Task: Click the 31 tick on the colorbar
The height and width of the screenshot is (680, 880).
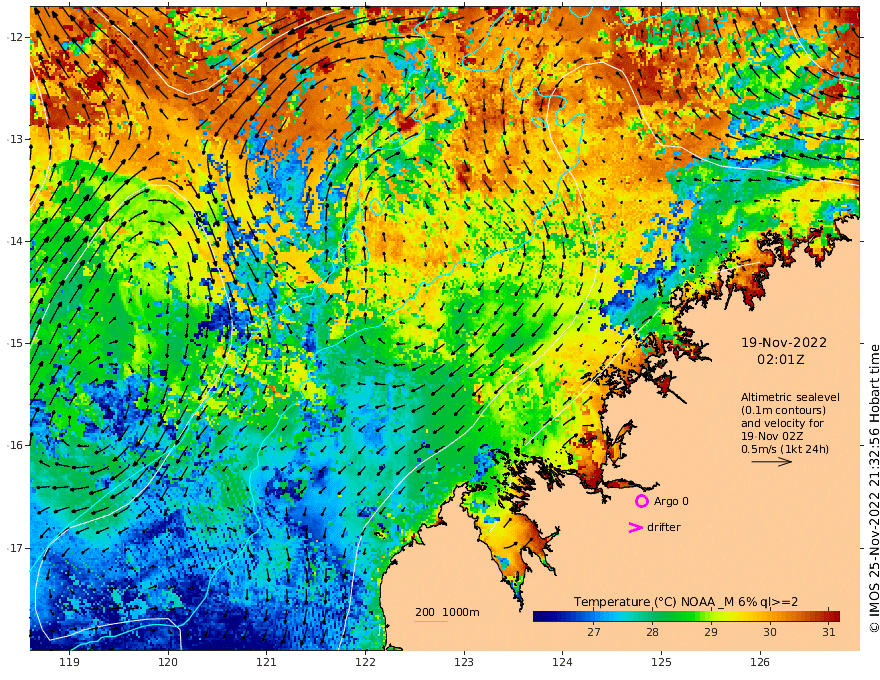Action: [829, 632]
